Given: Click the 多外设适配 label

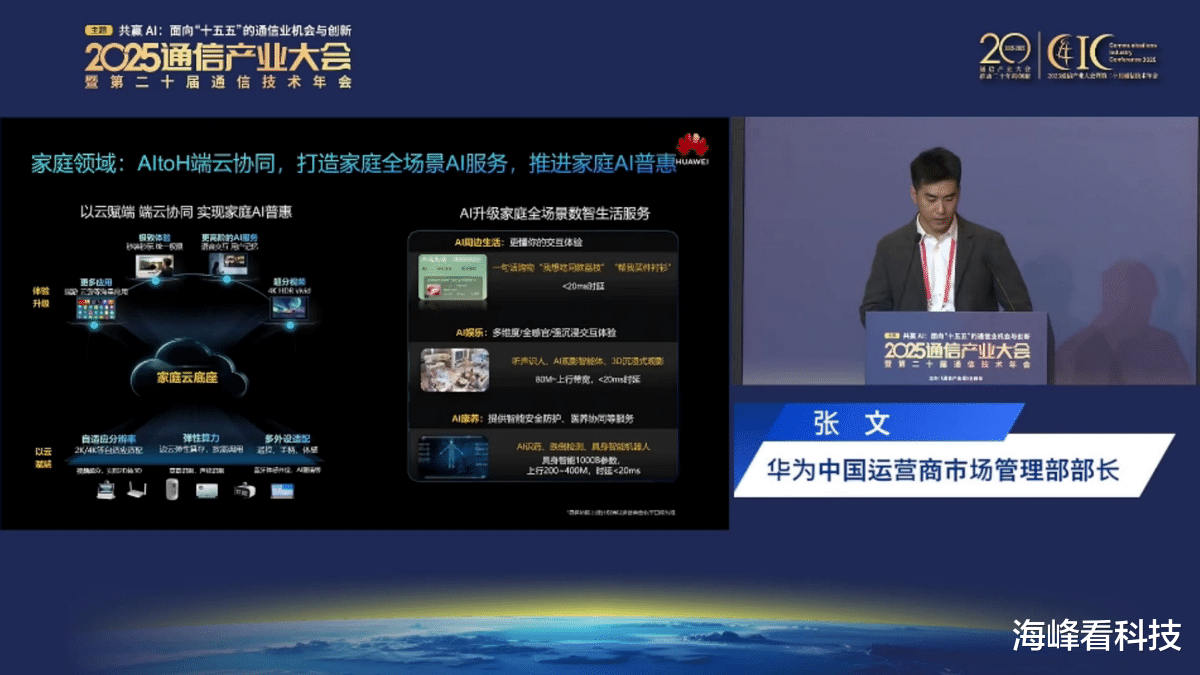Looking at the screenshot, I should (287, 438).
